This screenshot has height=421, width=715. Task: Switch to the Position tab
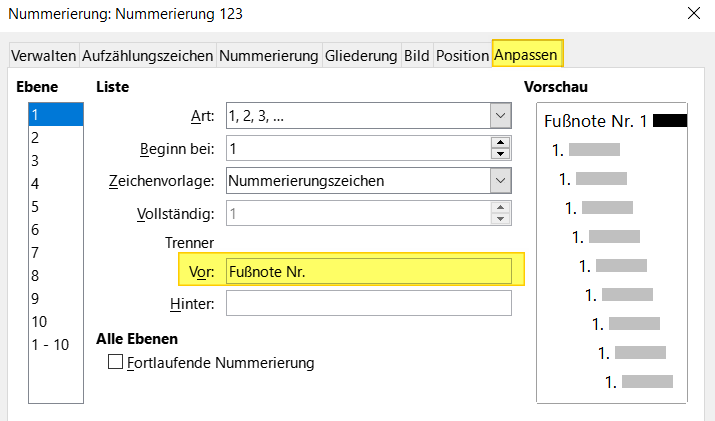coord(462,56)
